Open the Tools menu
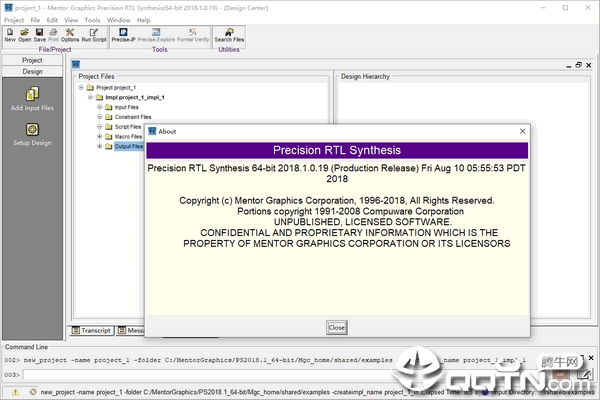The height and width of the screenshot is (400, 600). (x=92, y=20)
